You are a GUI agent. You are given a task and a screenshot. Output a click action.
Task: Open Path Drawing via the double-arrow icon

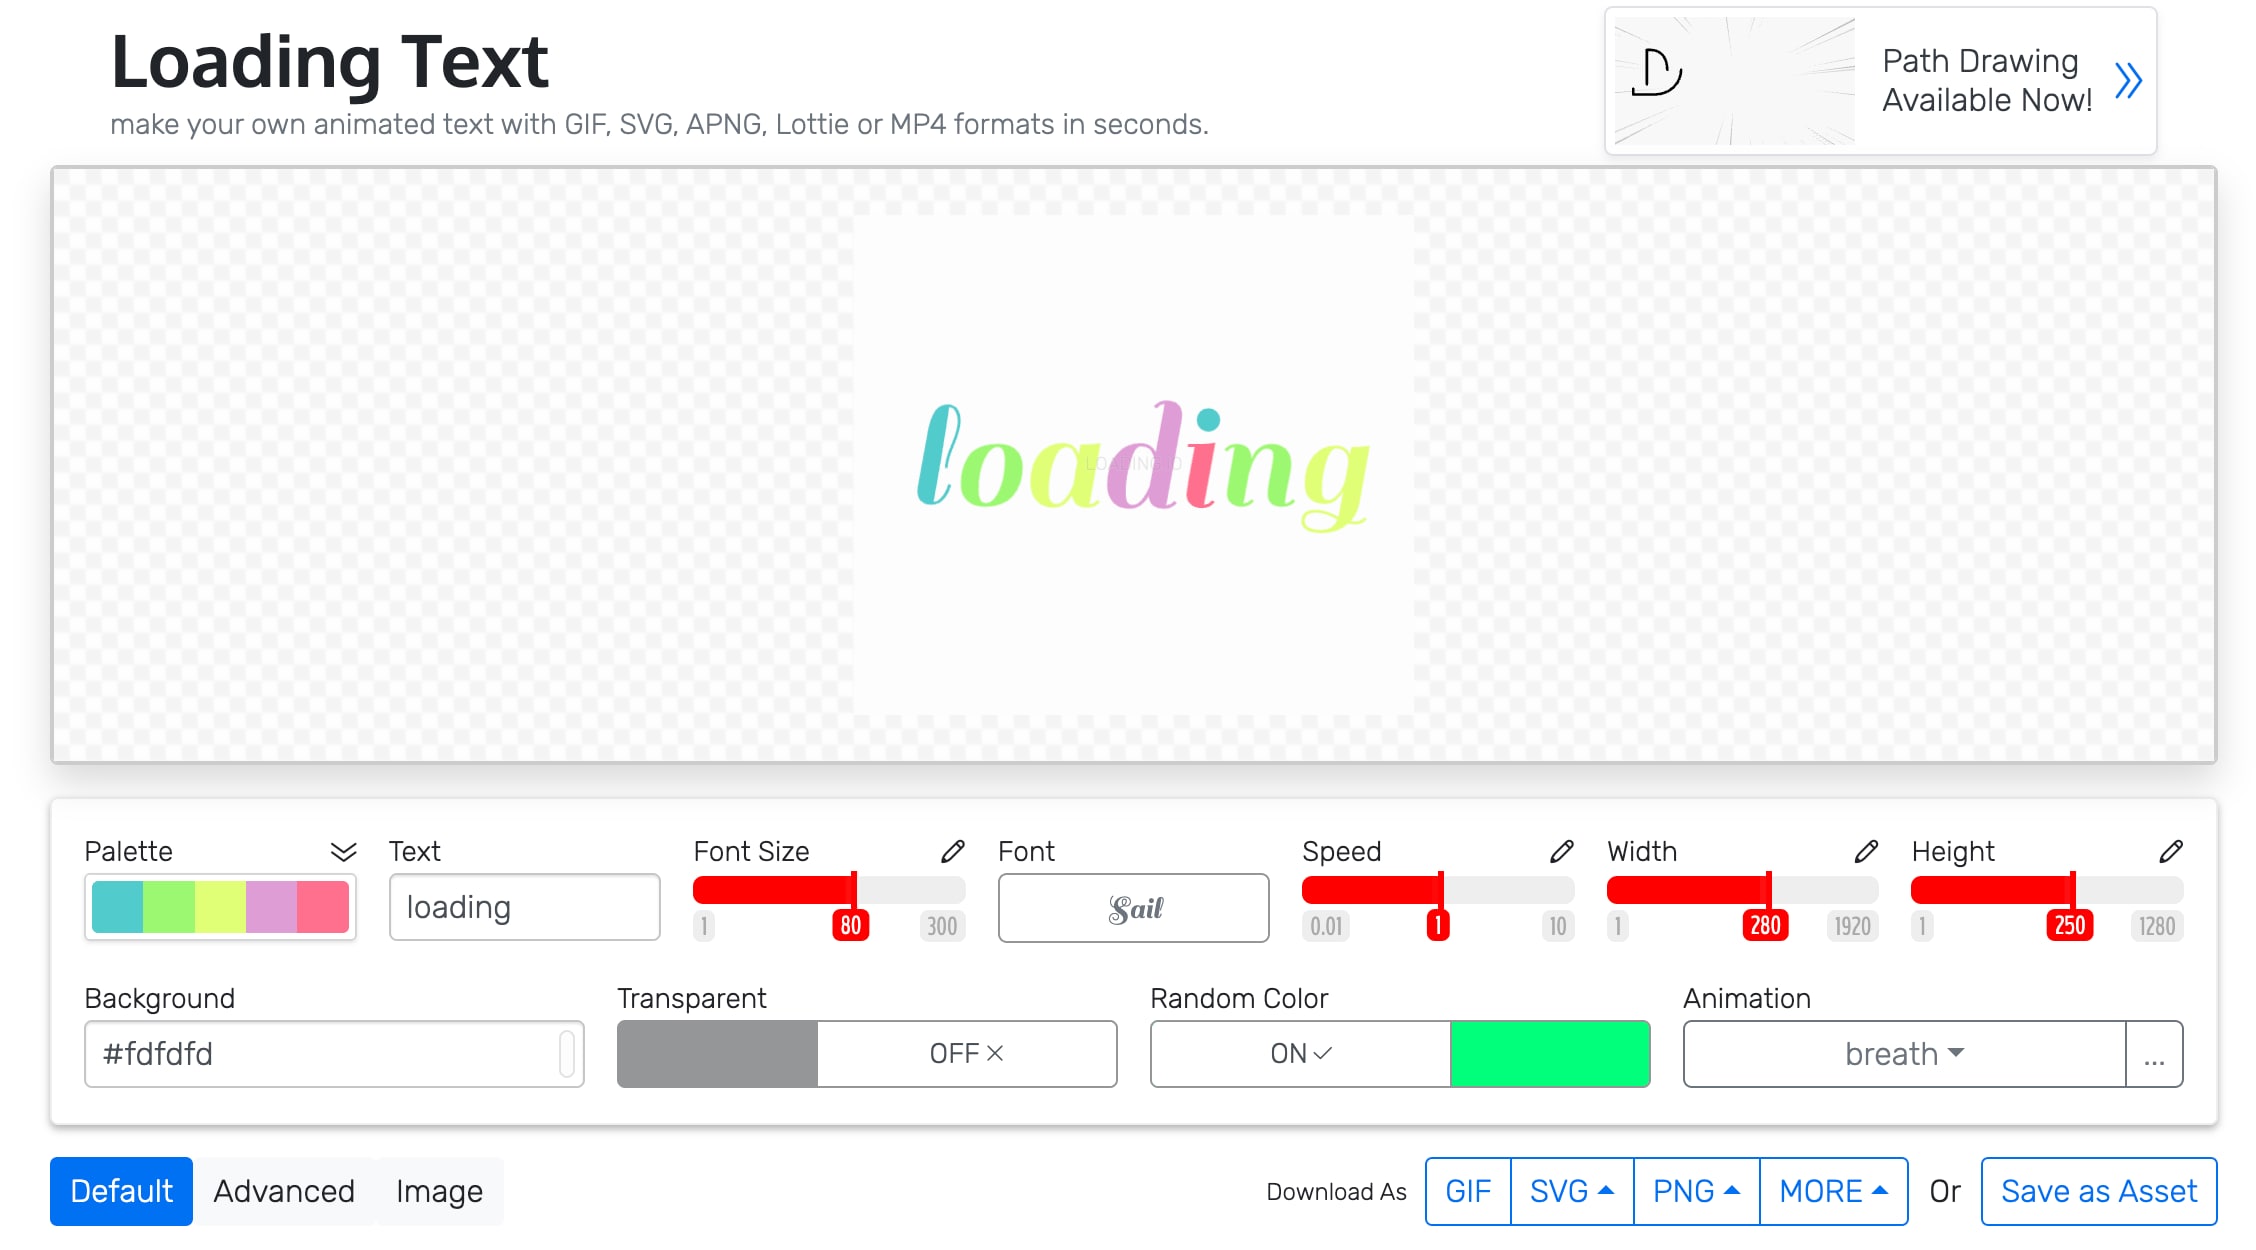pyautogui.click(x=2128, y=81)
